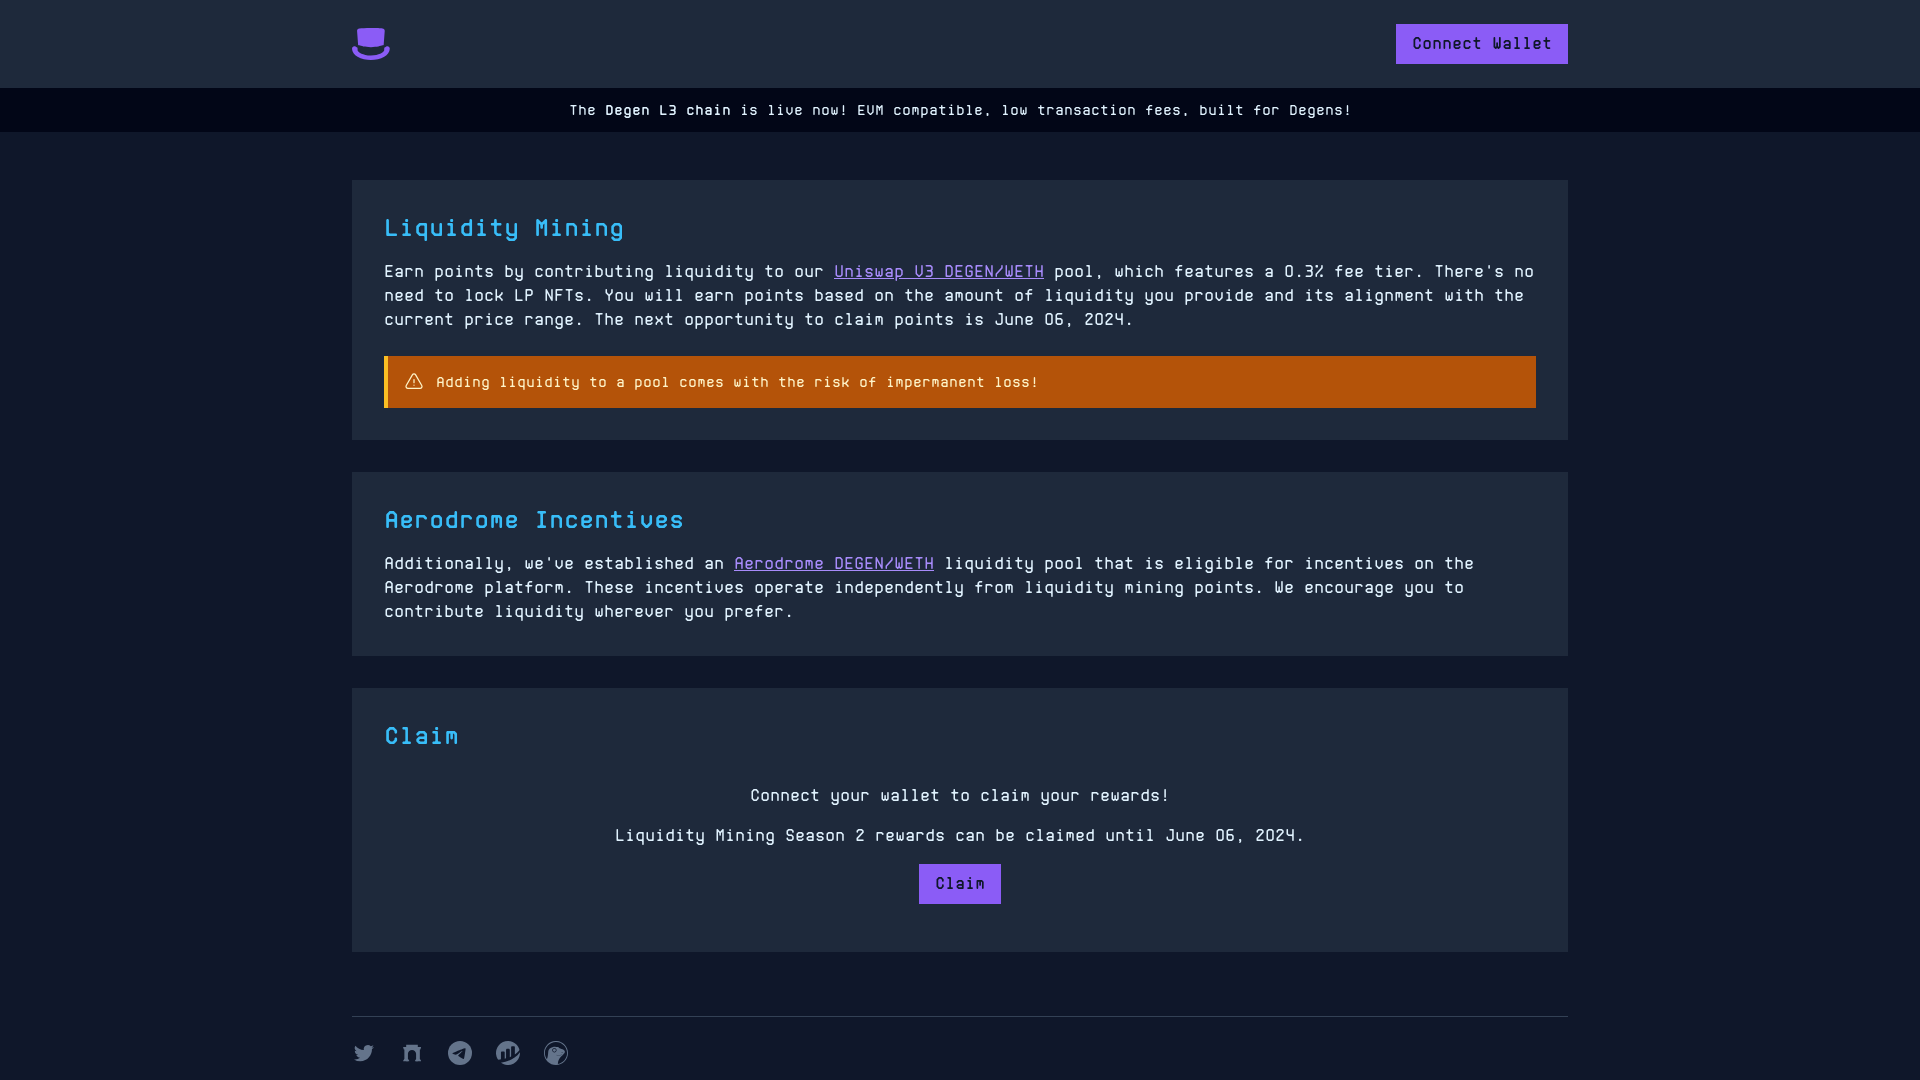Click the Aerodrome Incentives heading
1920x1080 pixels.
pyautogui.click(x=534, y=520)
